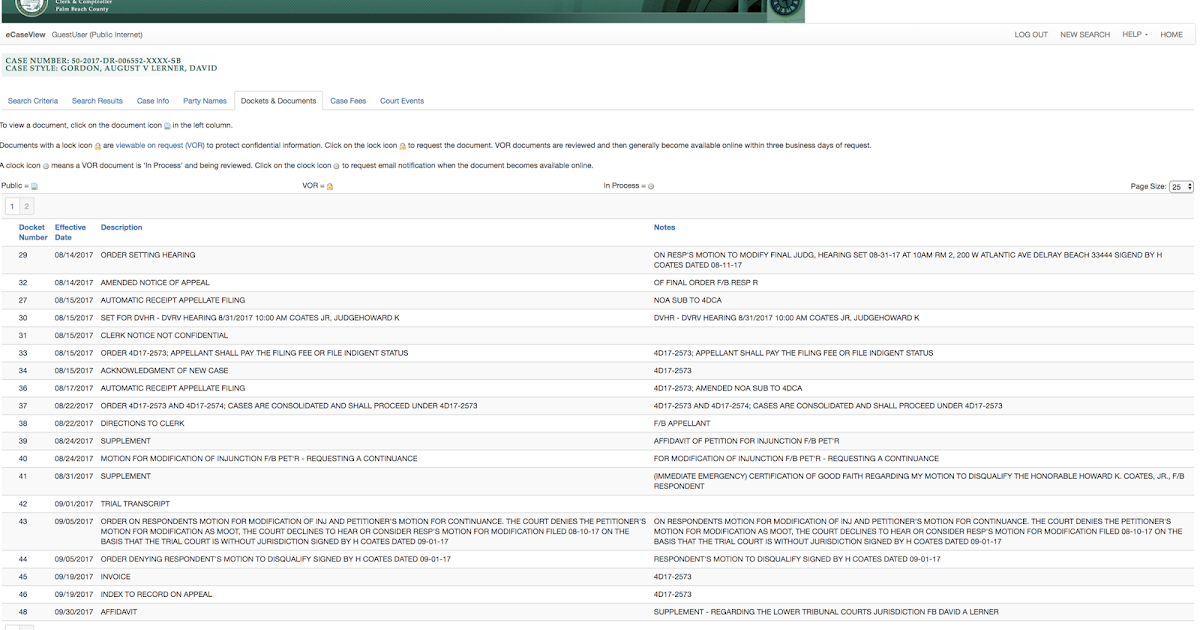
Task: Click effective date 09/30/2017 cell
Action: [x=74, y=612]
